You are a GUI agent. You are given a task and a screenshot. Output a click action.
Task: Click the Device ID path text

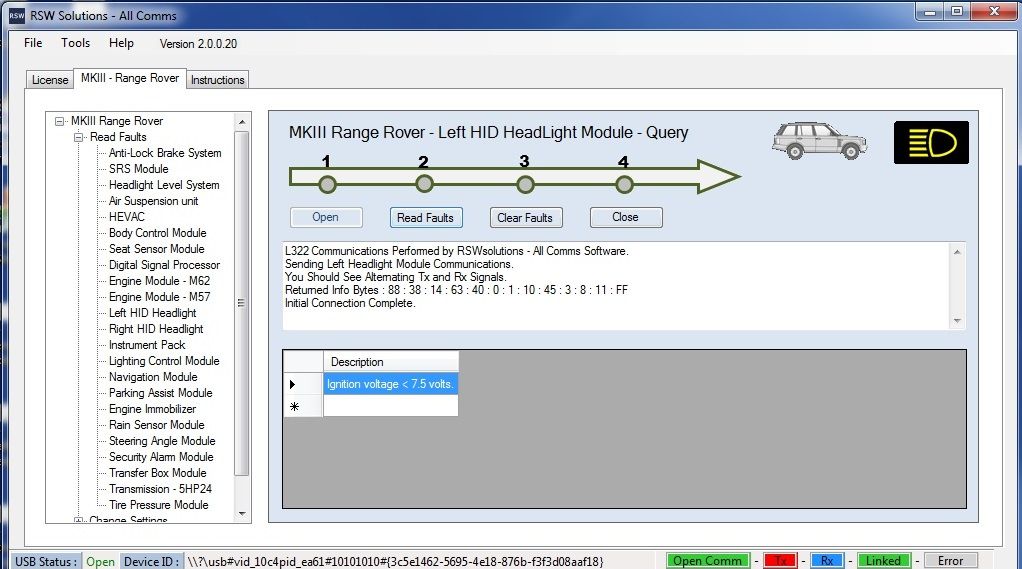396,561
